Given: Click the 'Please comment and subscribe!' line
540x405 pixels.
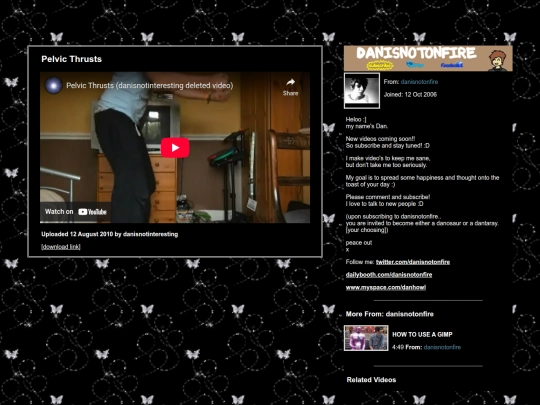Looking at the screenshot, I should [x=388, y=197].
